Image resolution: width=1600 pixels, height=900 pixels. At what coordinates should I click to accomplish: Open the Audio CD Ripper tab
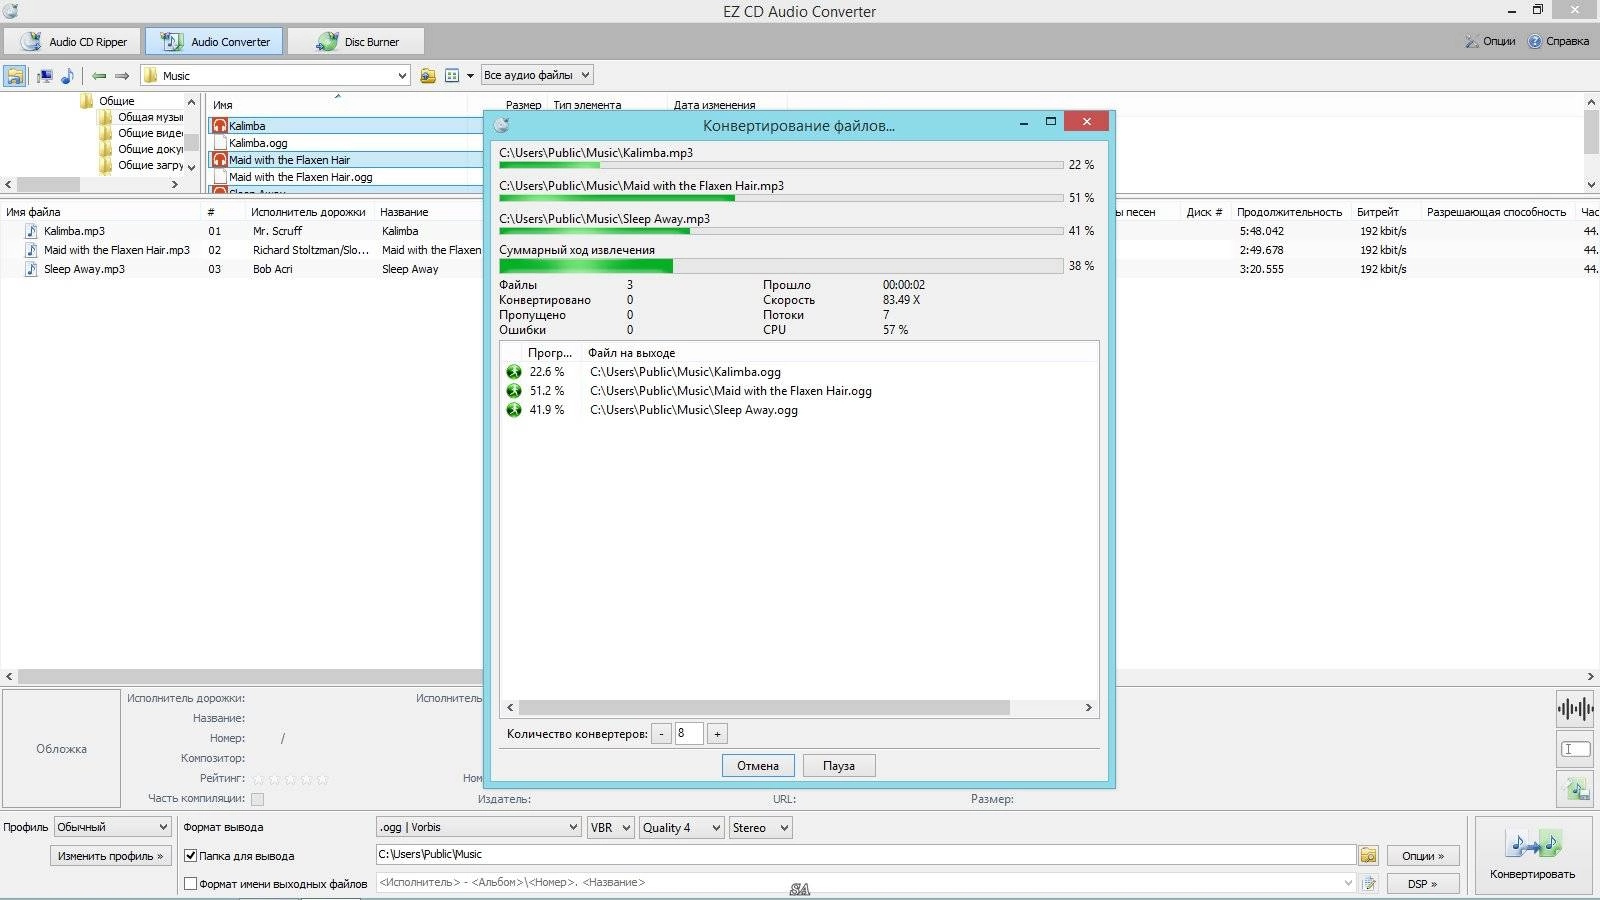pyautogui.click(x=73, y=42)
